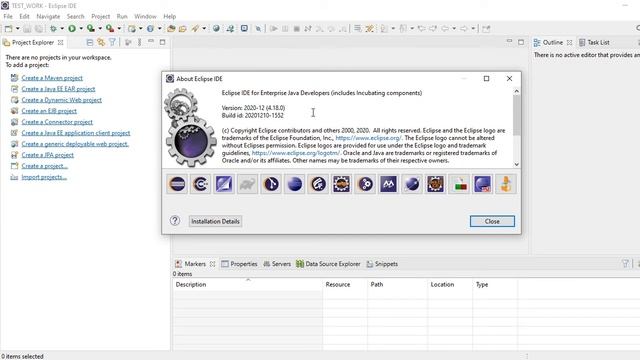Click About dialog scrollbar up arrow
Screen dimensions: 640x360
(x=516, y=91)
